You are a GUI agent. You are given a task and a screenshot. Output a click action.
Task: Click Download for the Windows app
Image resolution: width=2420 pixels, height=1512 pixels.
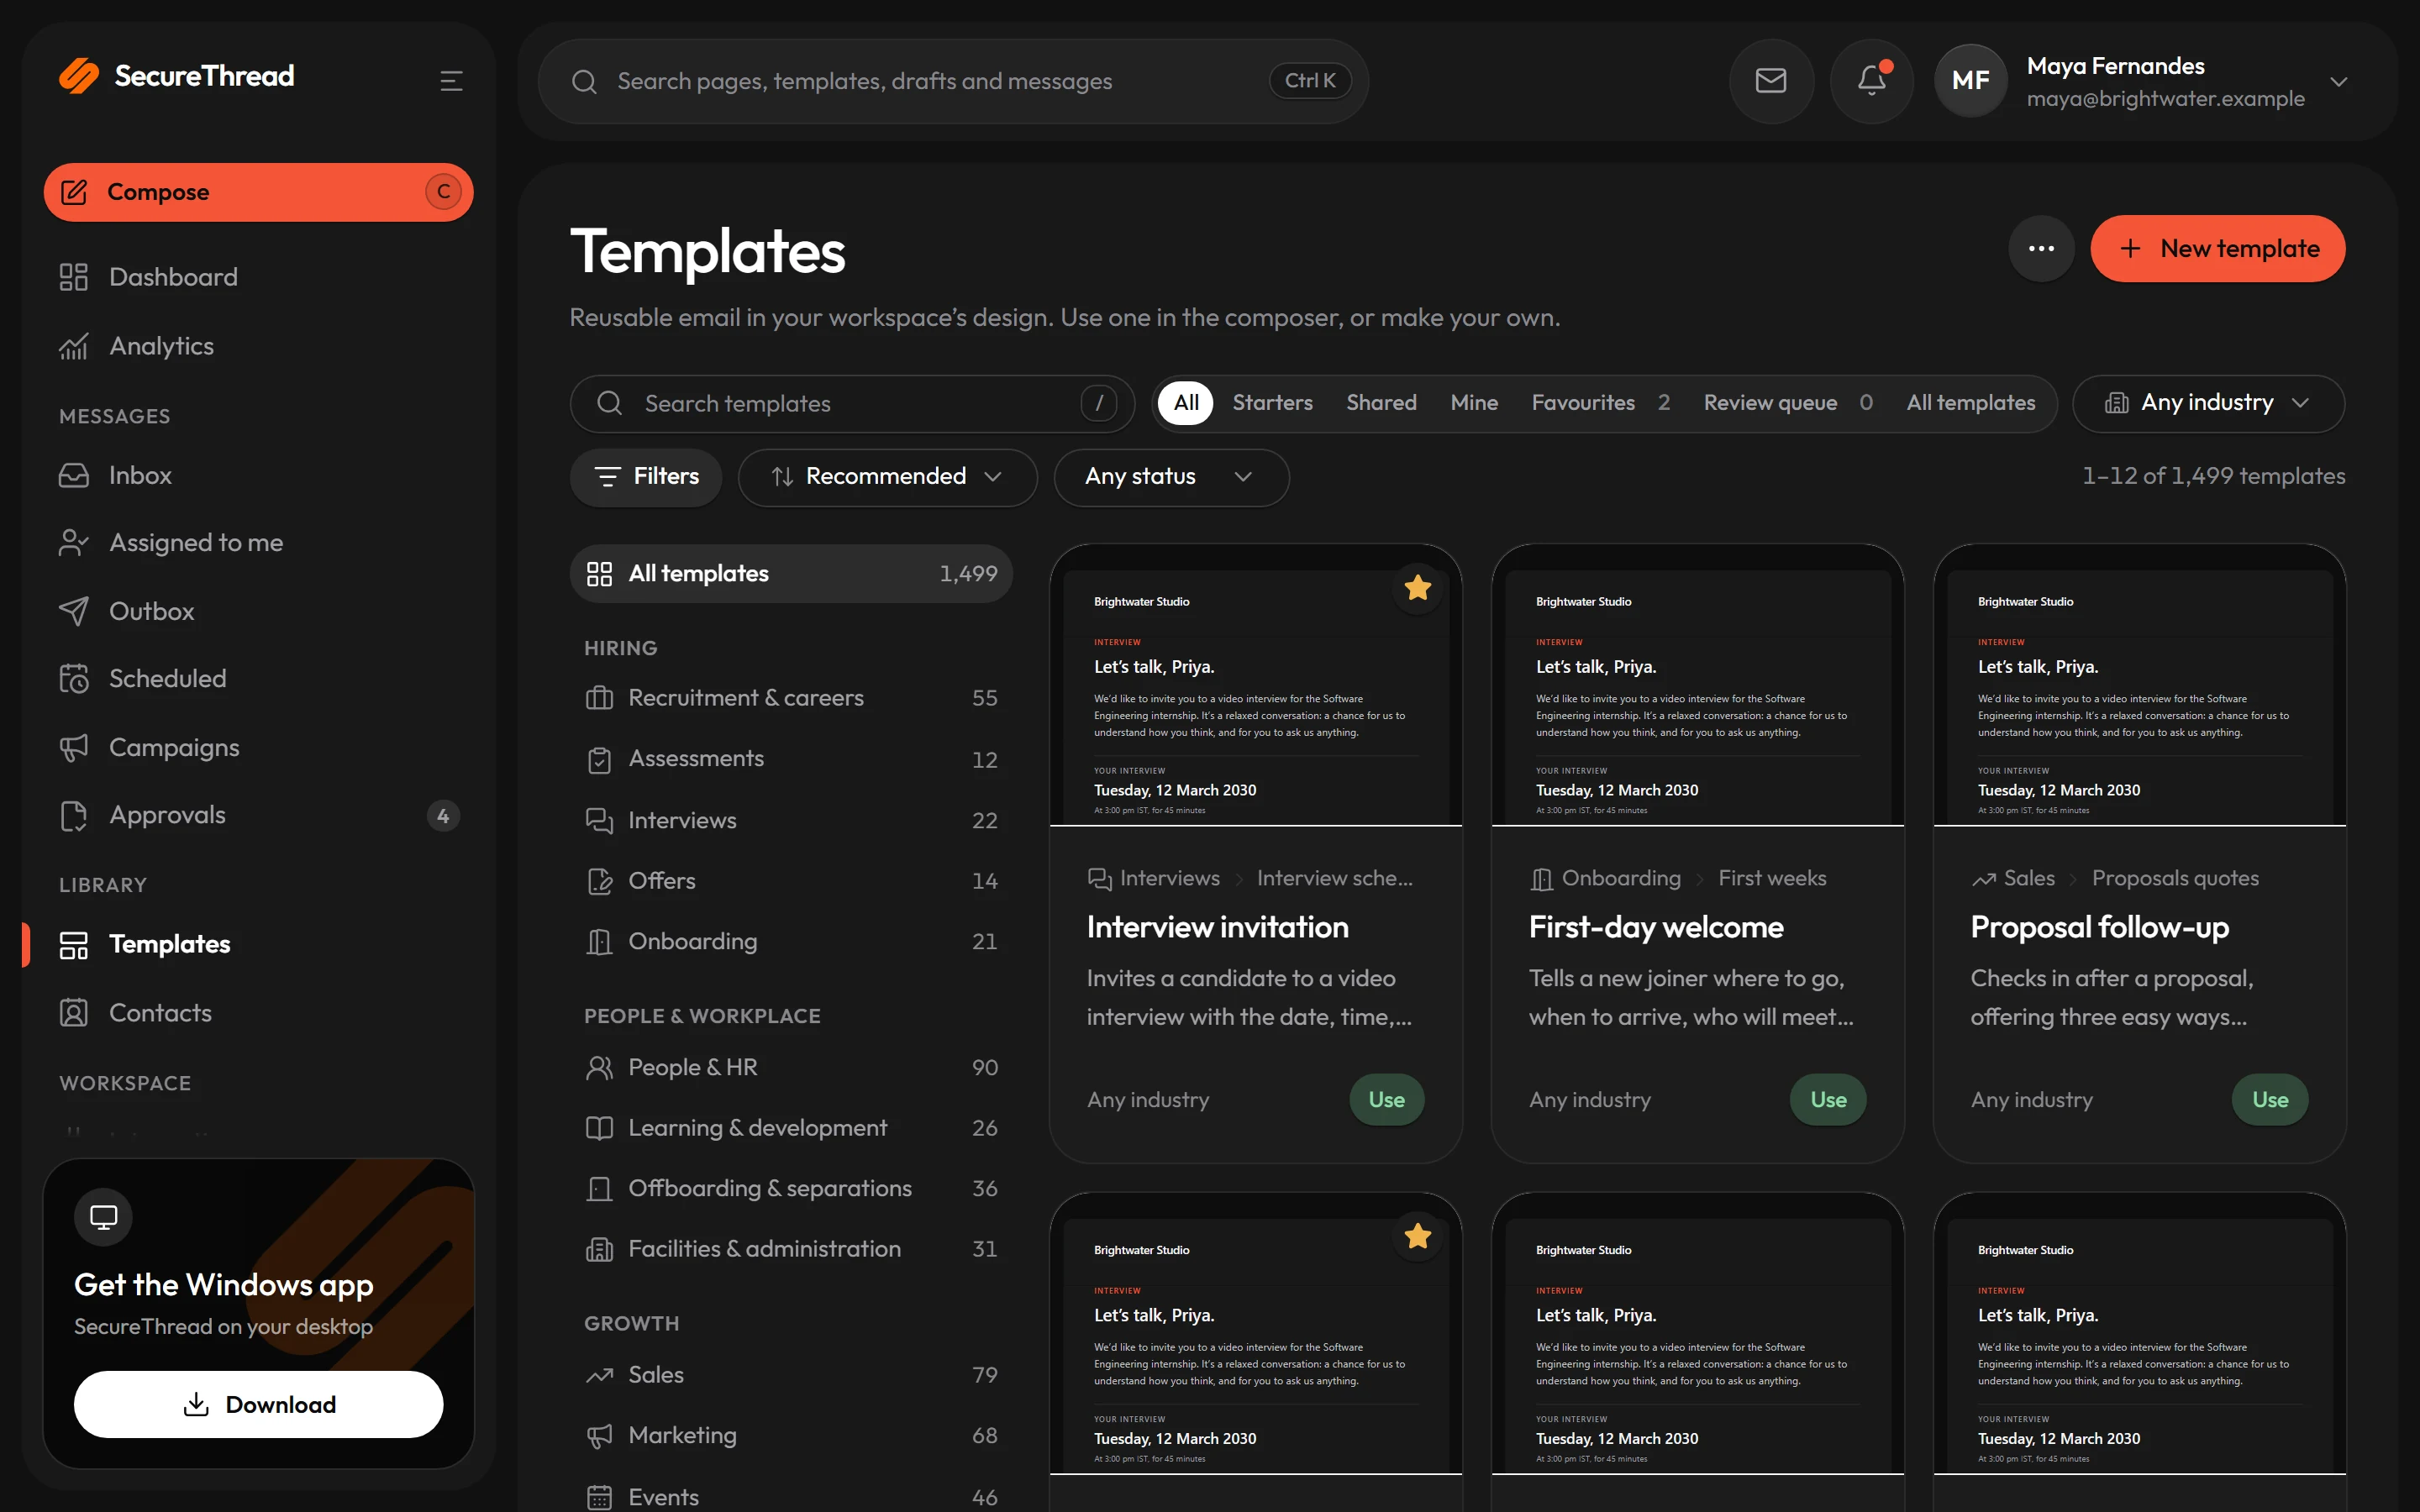(x=258, y=1404)
